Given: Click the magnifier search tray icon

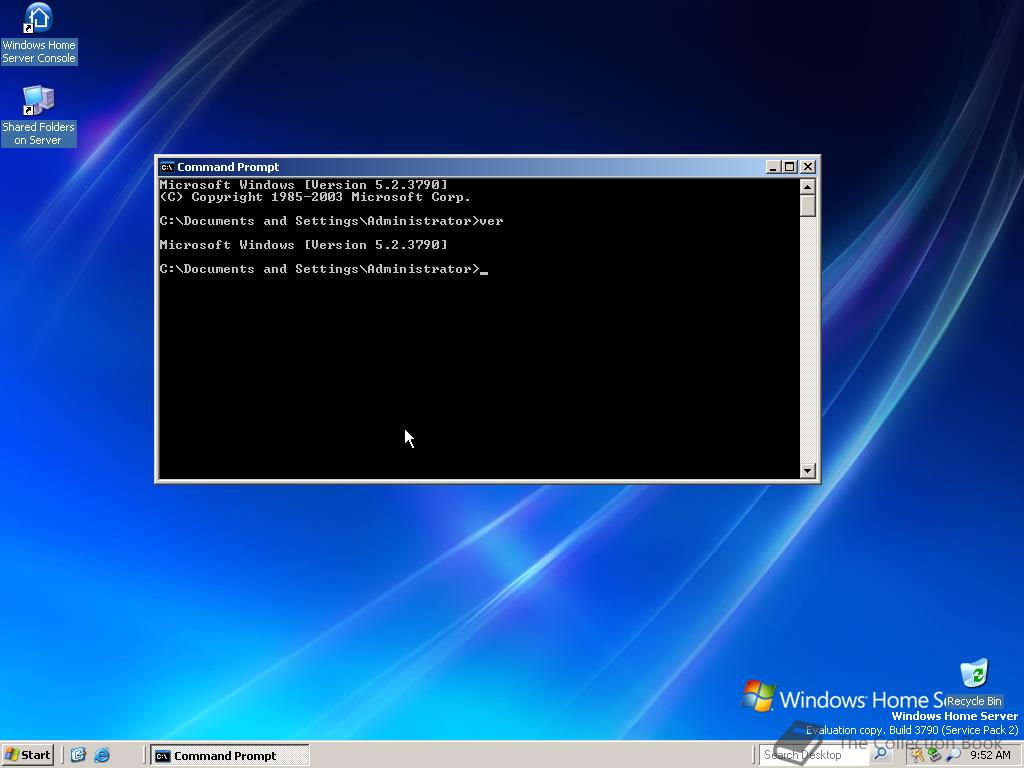Looking at the screenshot, I should coord(953,756).
